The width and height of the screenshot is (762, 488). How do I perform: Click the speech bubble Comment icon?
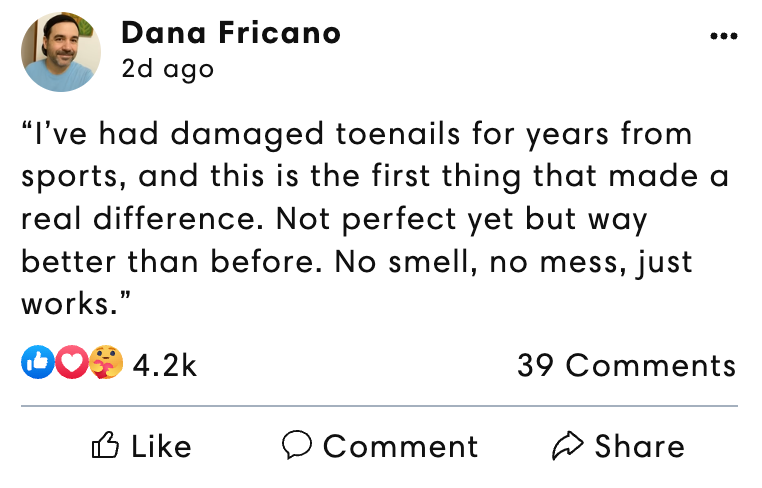[296, 445]
